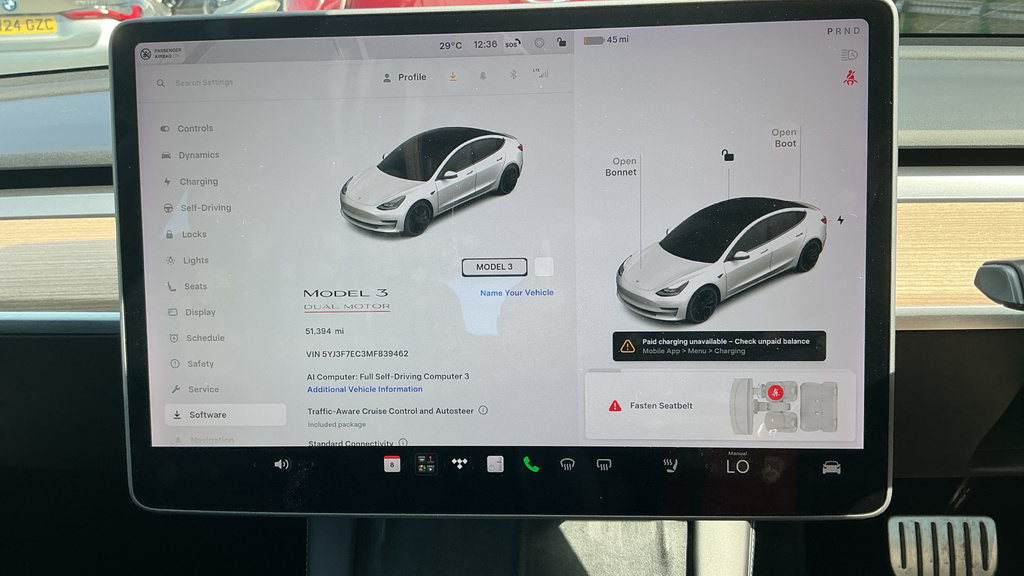Open the Calendar app

tap(392, 464)
